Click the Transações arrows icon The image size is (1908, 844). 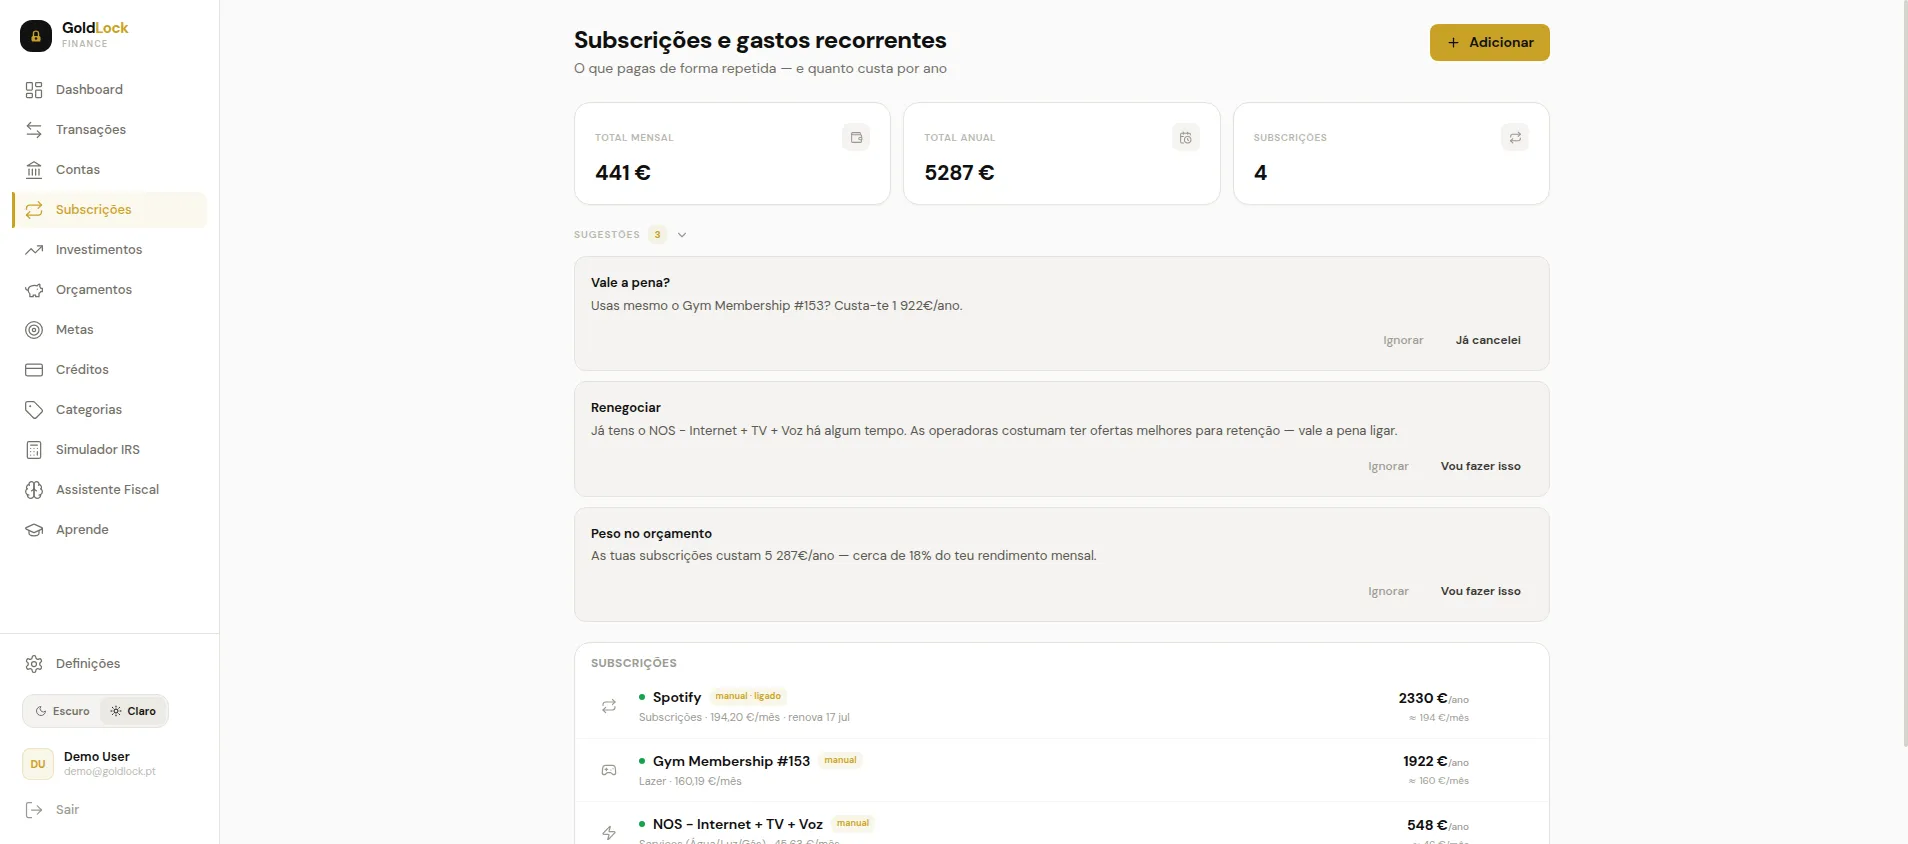tap(34, 130)
